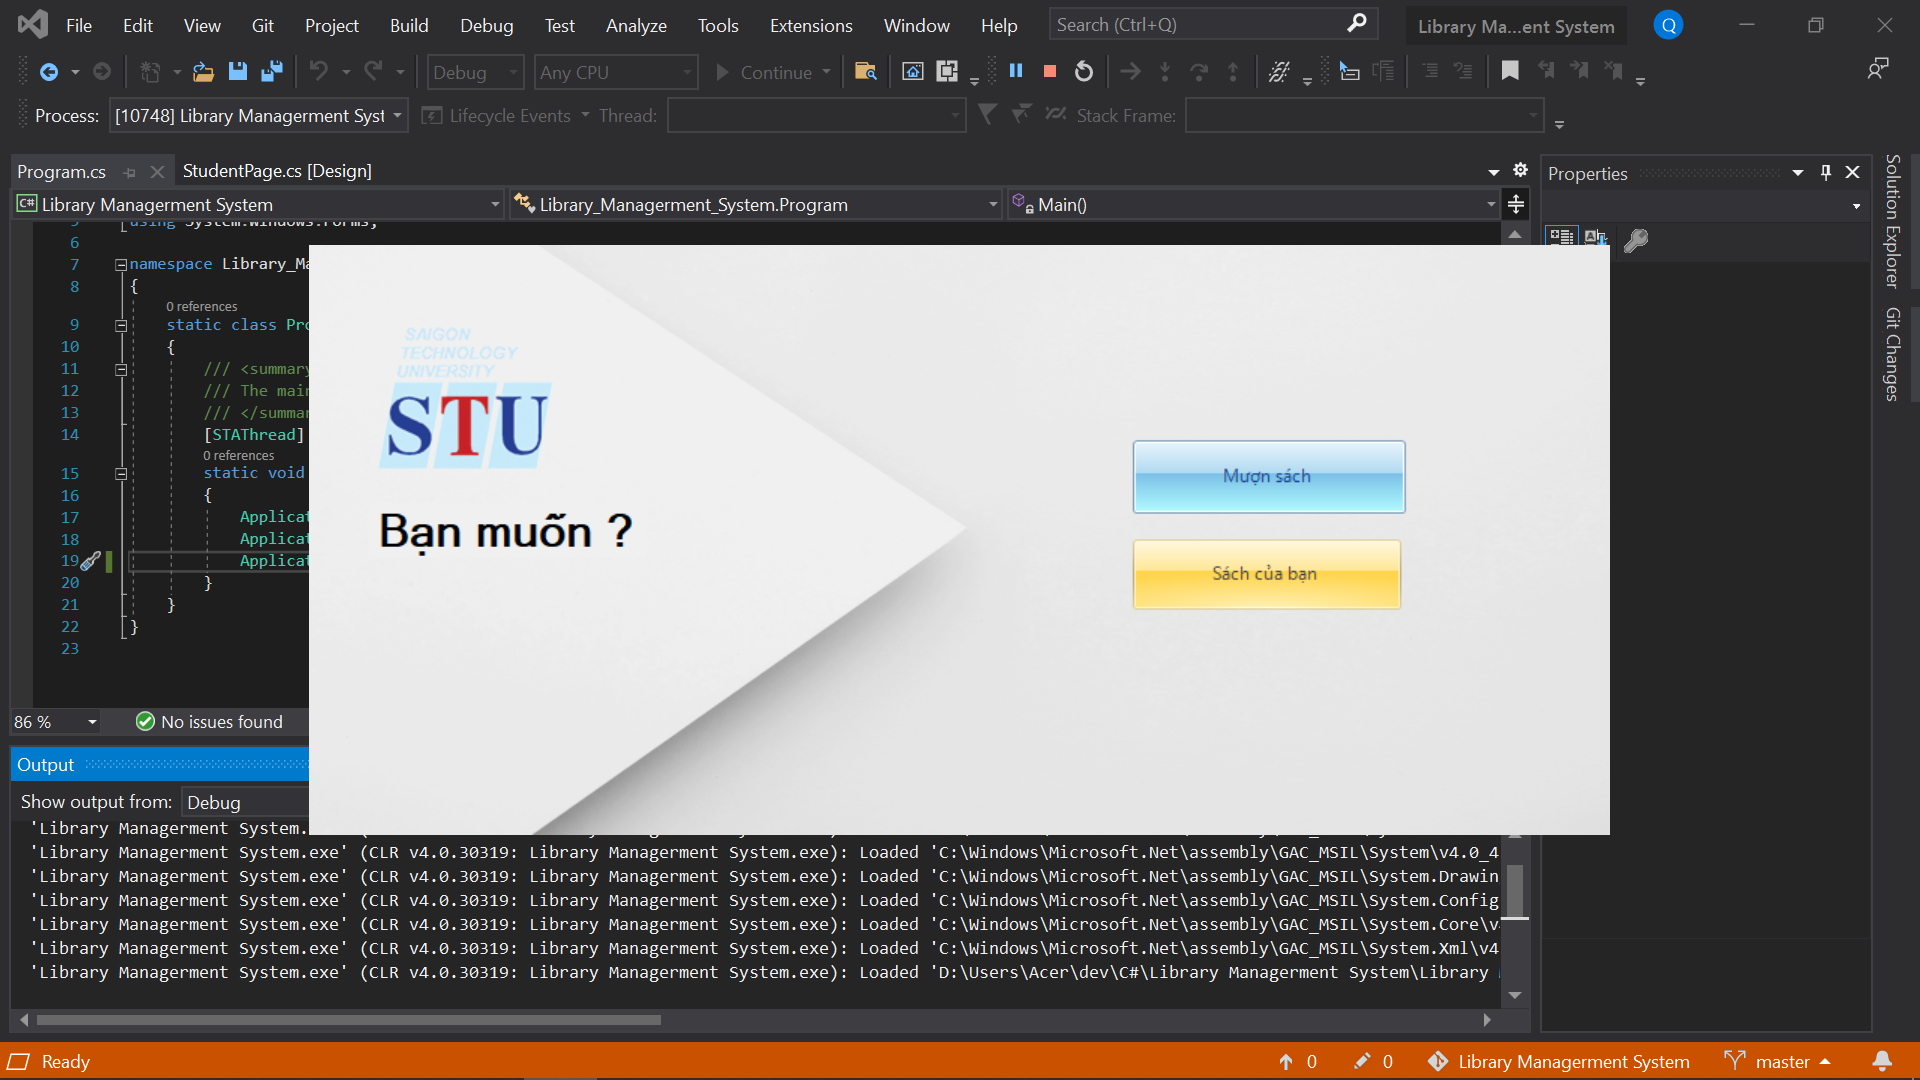
Task: Open Property Pages wrench icon
Action: tap(1636, 239)
